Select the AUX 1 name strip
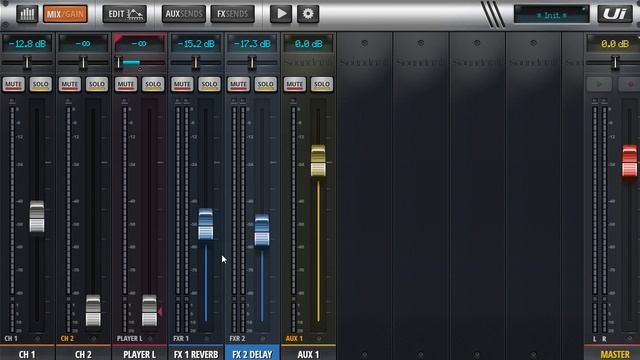This screenshot has height=360, width=640. coord(309,353)
